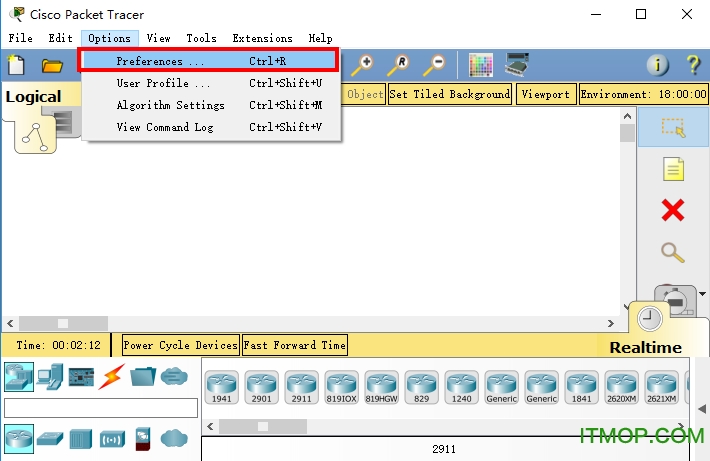Click the Realtime clock icon
The image size is (710, 461).
pos(649,318)
